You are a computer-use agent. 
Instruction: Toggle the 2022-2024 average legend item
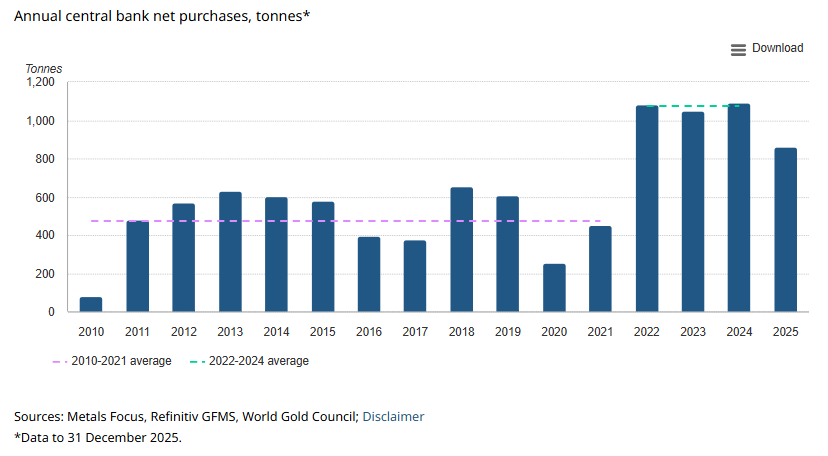pos(249,361)
